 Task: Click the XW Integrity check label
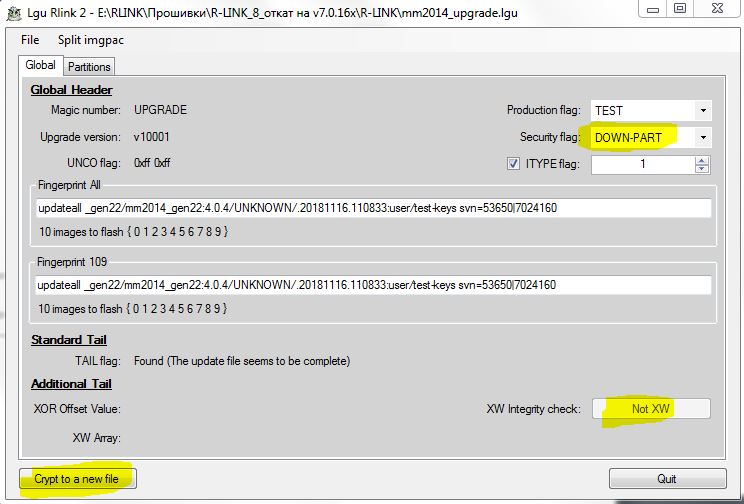534,409
